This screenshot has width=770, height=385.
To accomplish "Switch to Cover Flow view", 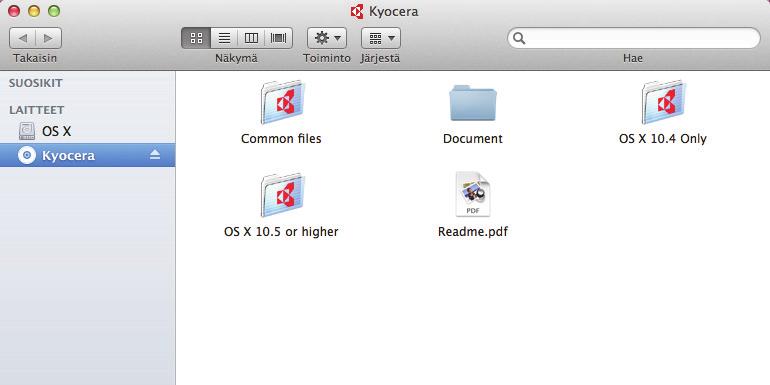I will 278,38.
